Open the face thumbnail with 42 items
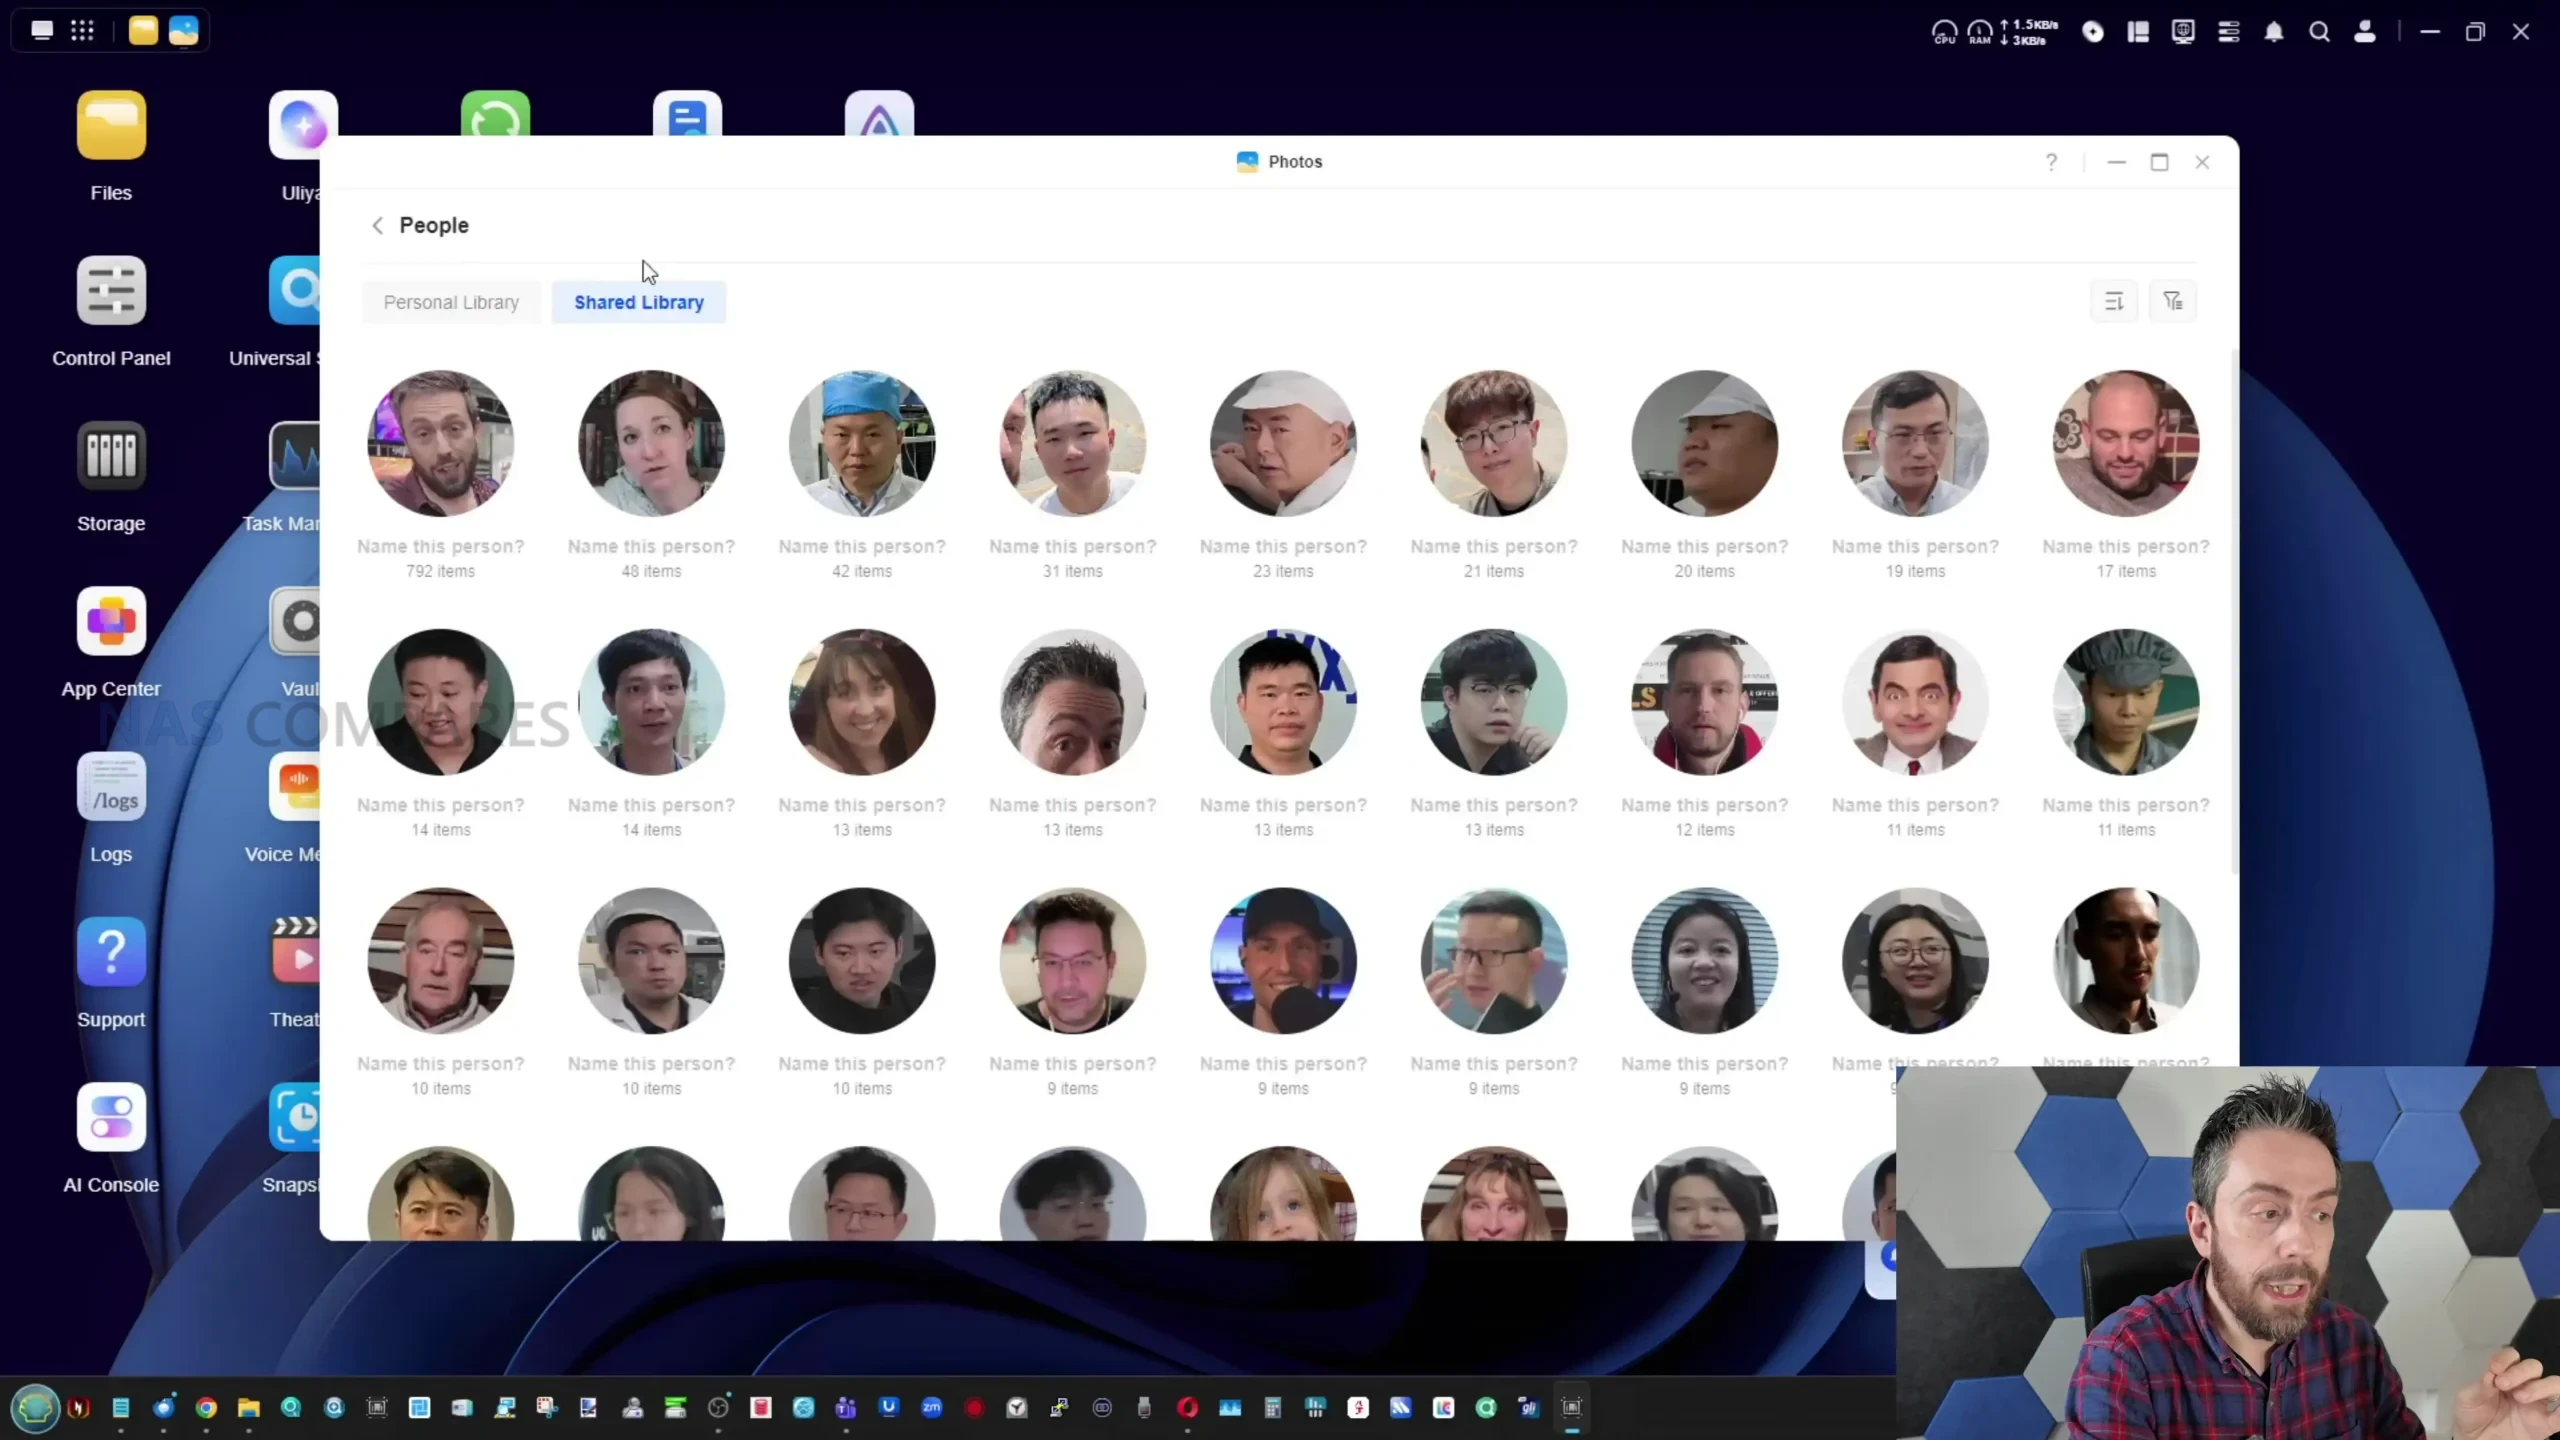The image size is (2560, 1440). 862,444
